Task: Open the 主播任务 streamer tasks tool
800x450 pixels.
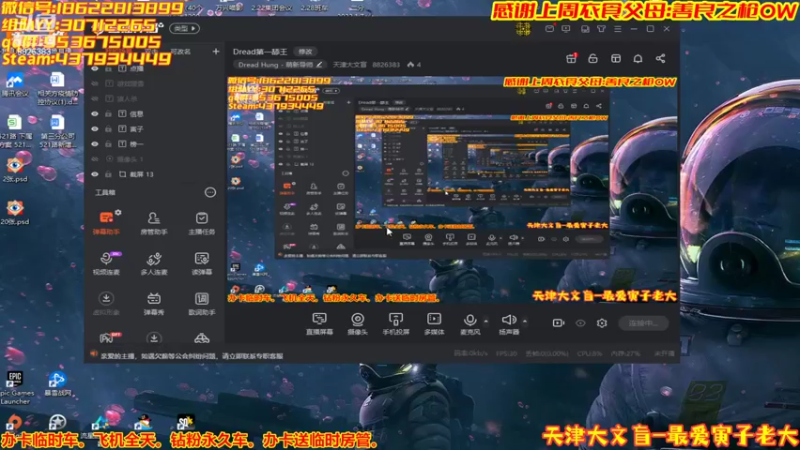Action: click(x=202, y=223)
